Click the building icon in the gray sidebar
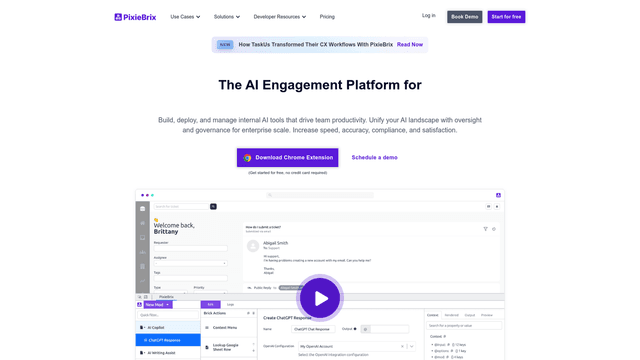 coord(142,266)
